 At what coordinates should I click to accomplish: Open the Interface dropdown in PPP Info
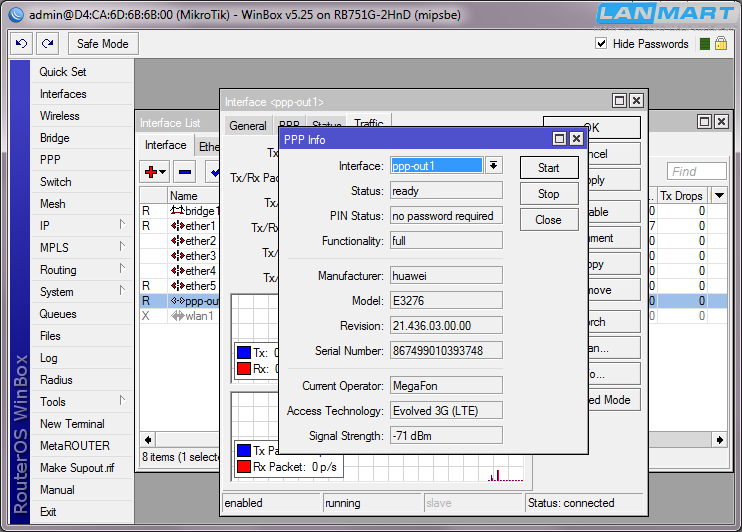pyautogui.click(x=493, y=165)
